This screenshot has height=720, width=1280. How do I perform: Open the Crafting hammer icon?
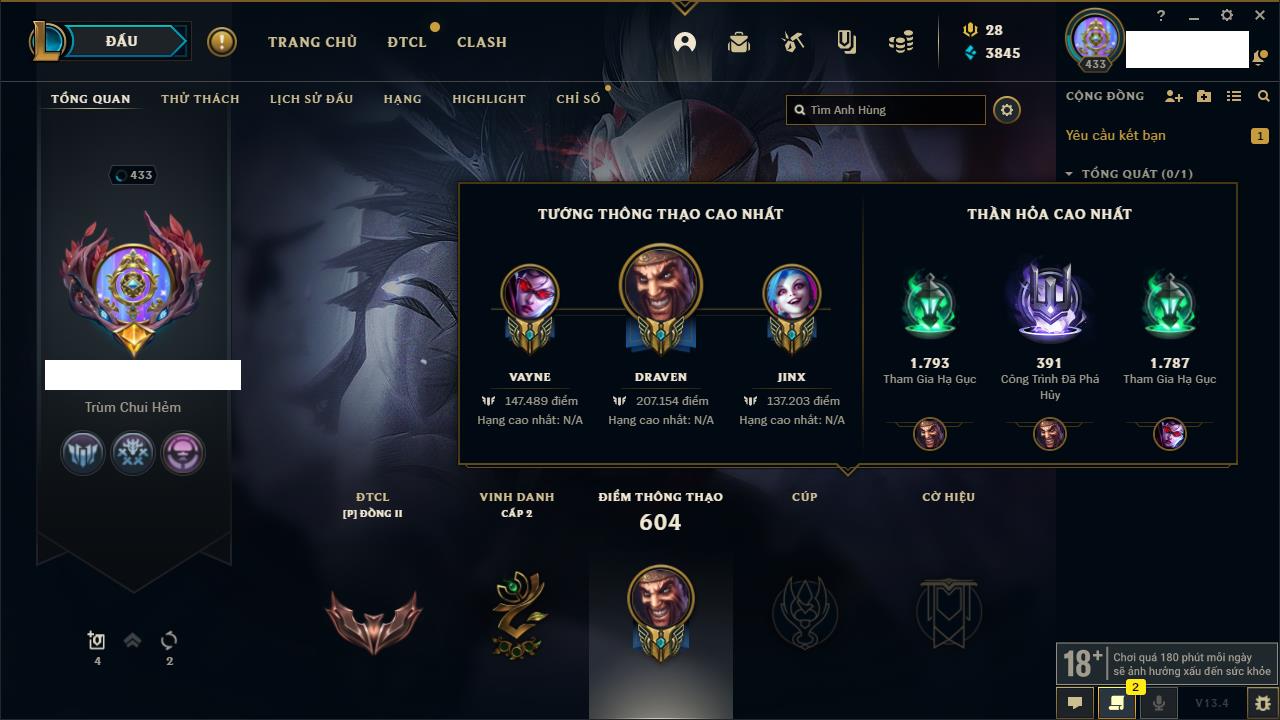coord(793,42)
